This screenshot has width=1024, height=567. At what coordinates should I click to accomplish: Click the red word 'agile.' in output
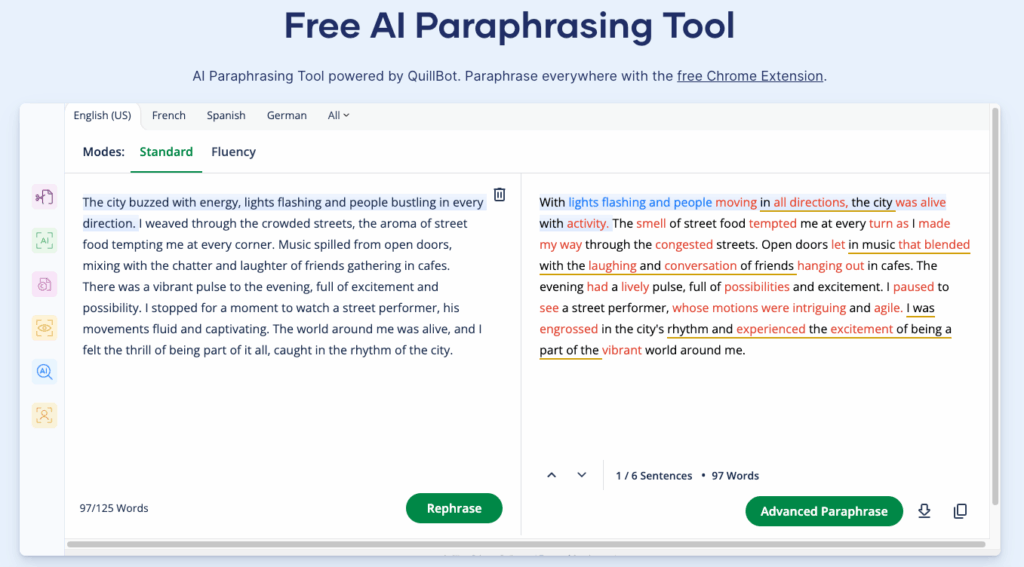(x=888, y=308)
